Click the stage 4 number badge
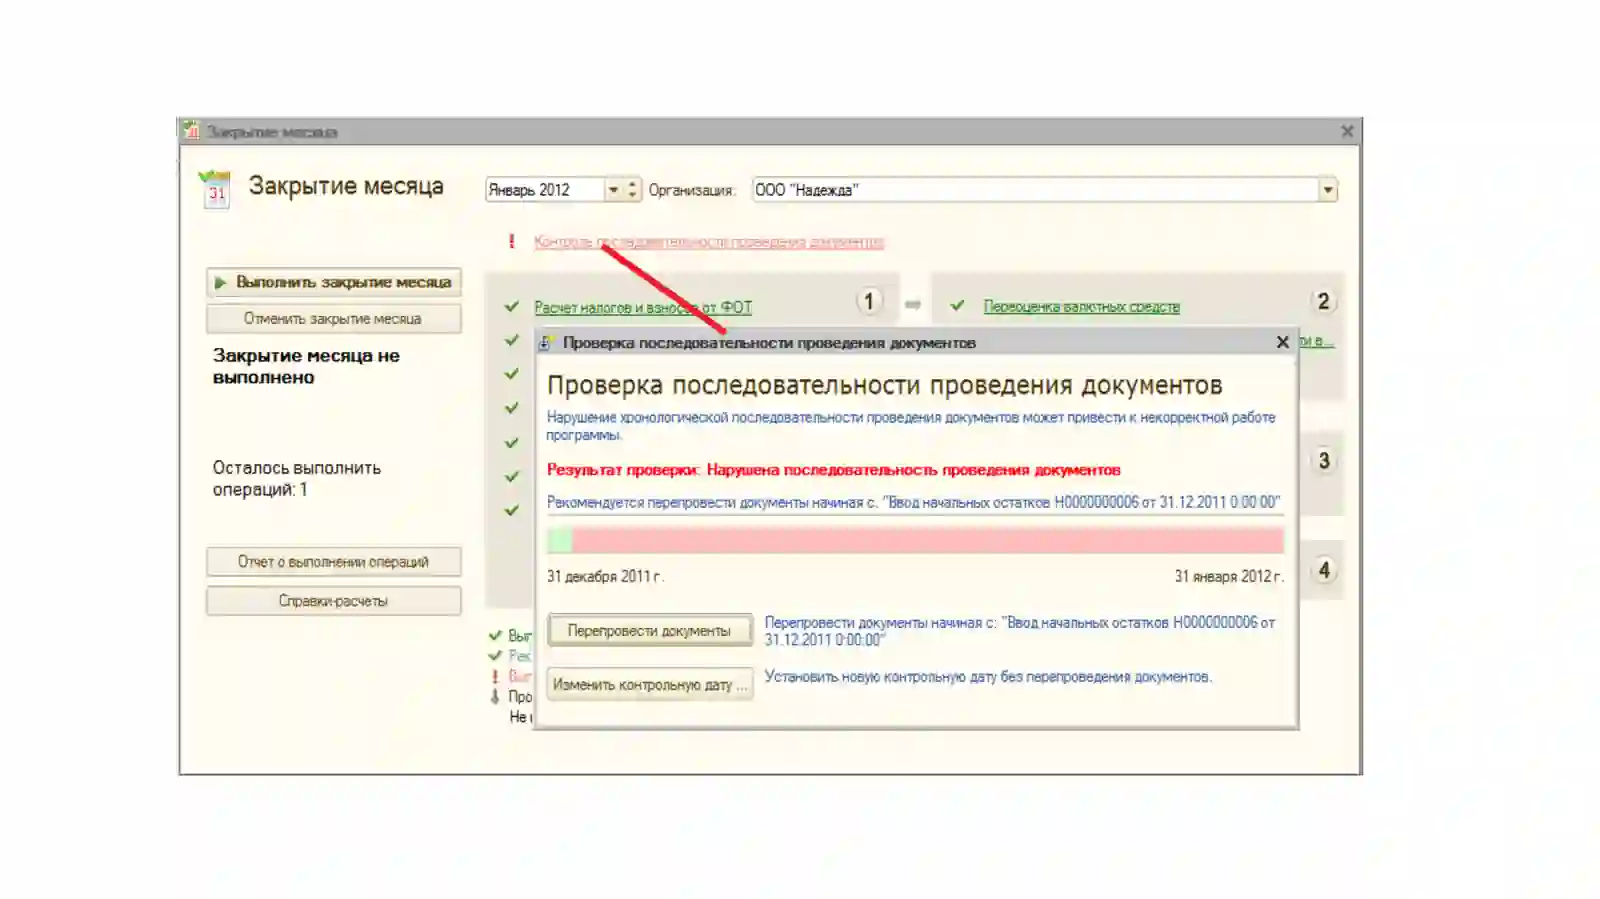The height and width of the screenshot is (899, 1600). 1324,570
